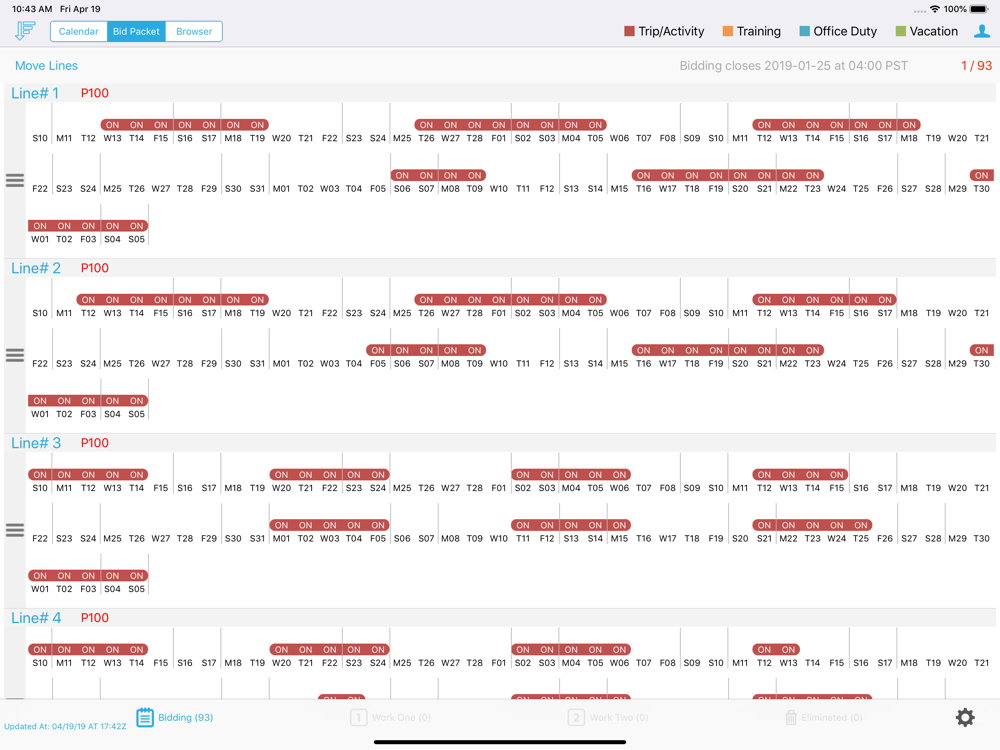Tap Line# 1 ON marker above W01
The height and width of the screenshot is (750, 1000).
coord(40,226)
